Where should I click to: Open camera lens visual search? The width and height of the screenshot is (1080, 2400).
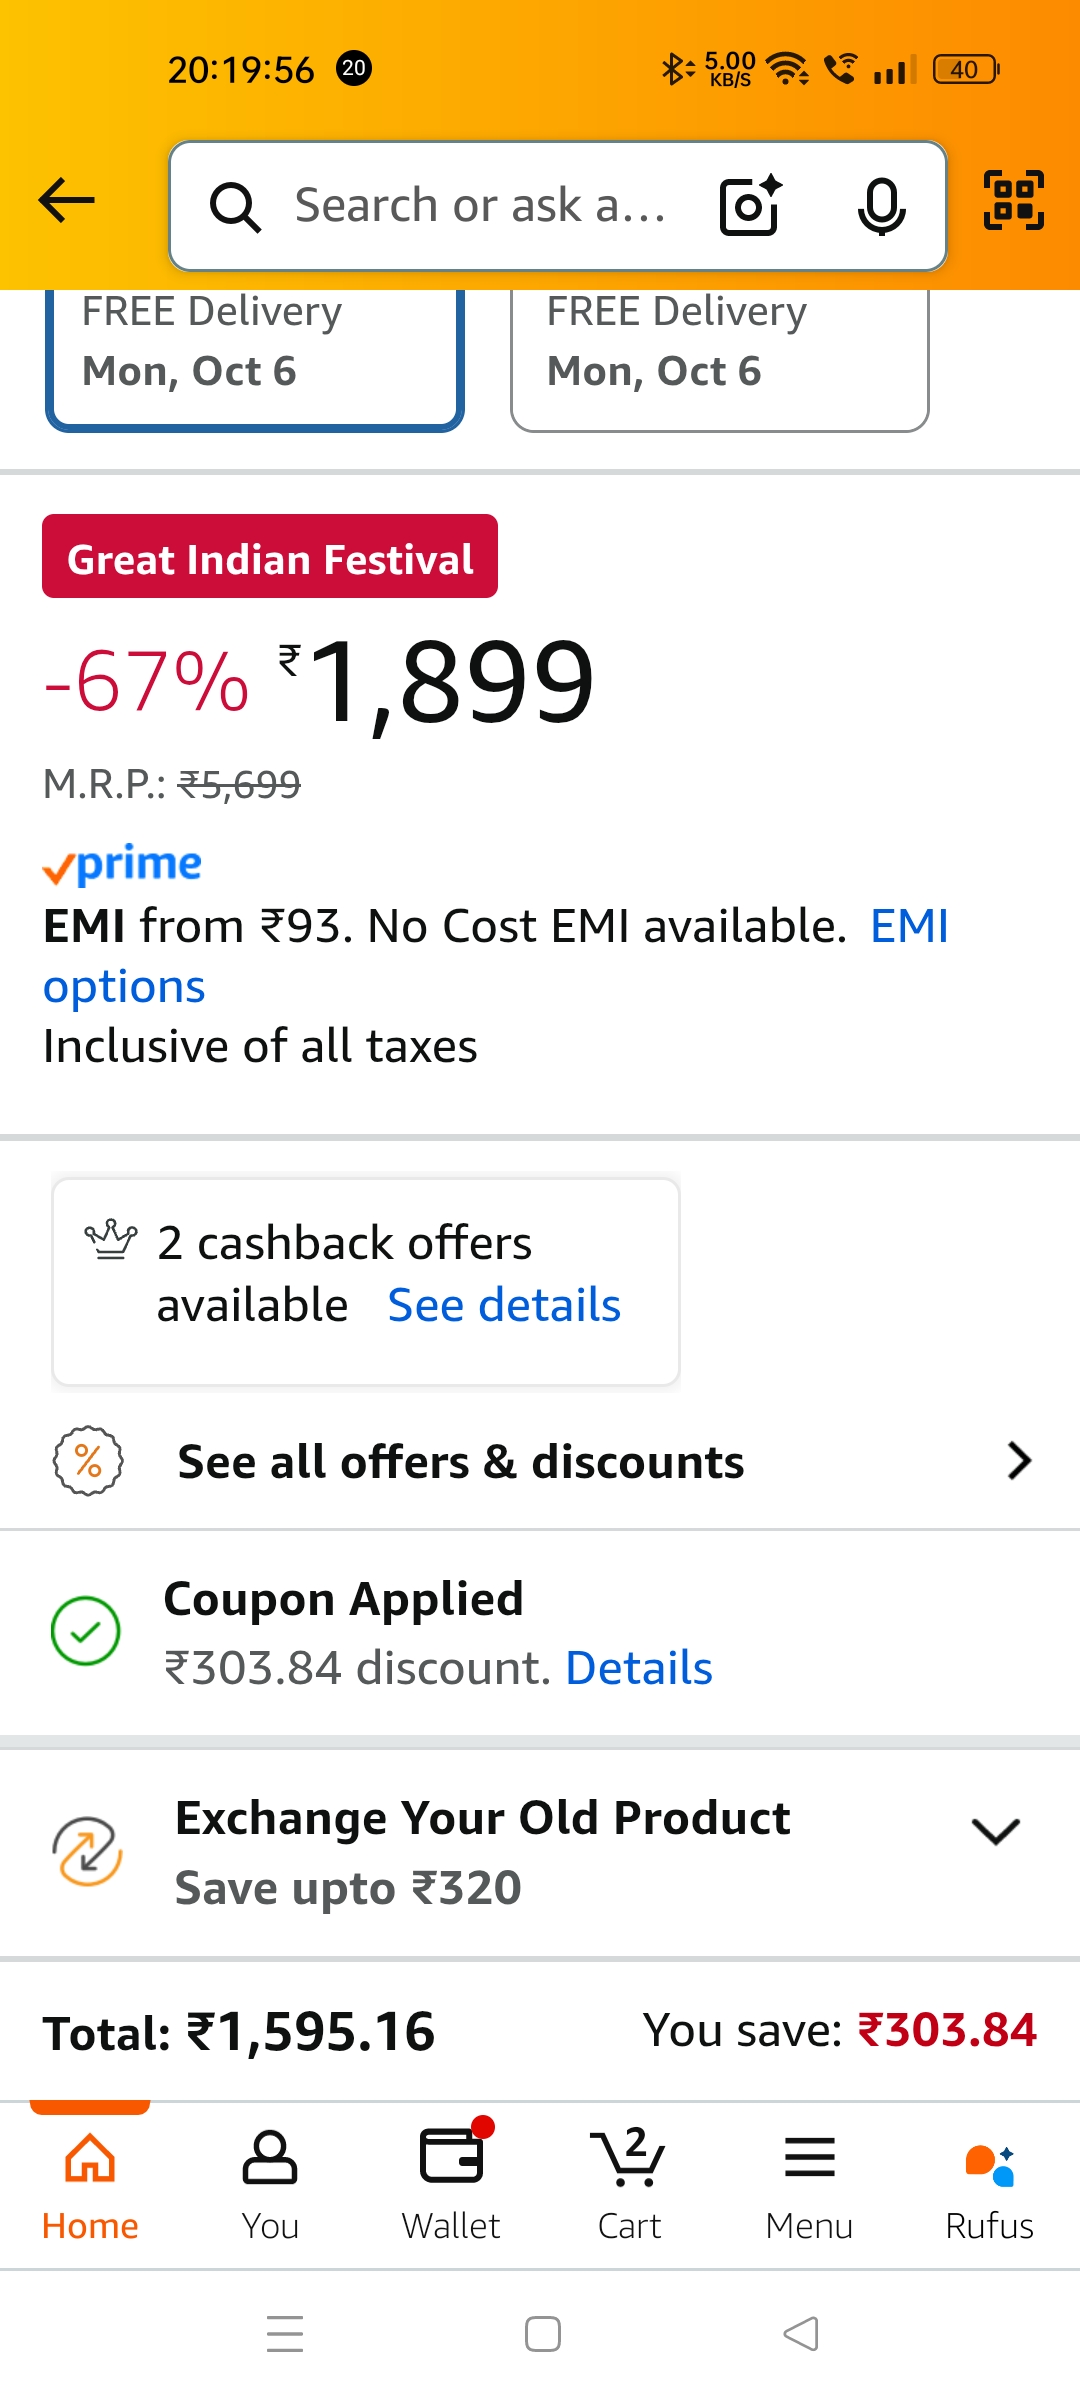click(x=750, y=206)
